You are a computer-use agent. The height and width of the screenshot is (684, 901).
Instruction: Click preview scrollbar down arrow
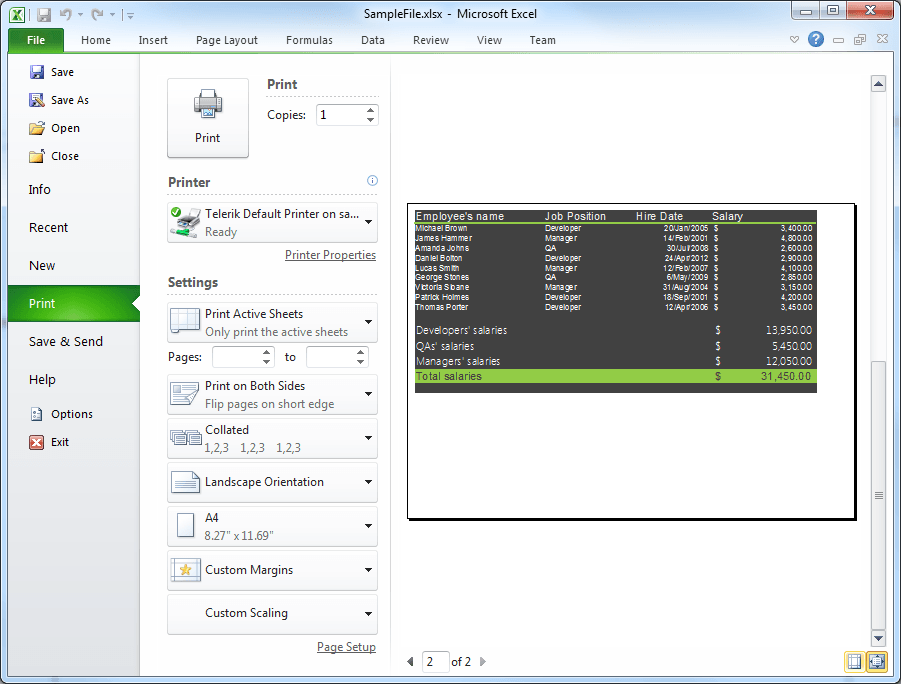point(878,637)
